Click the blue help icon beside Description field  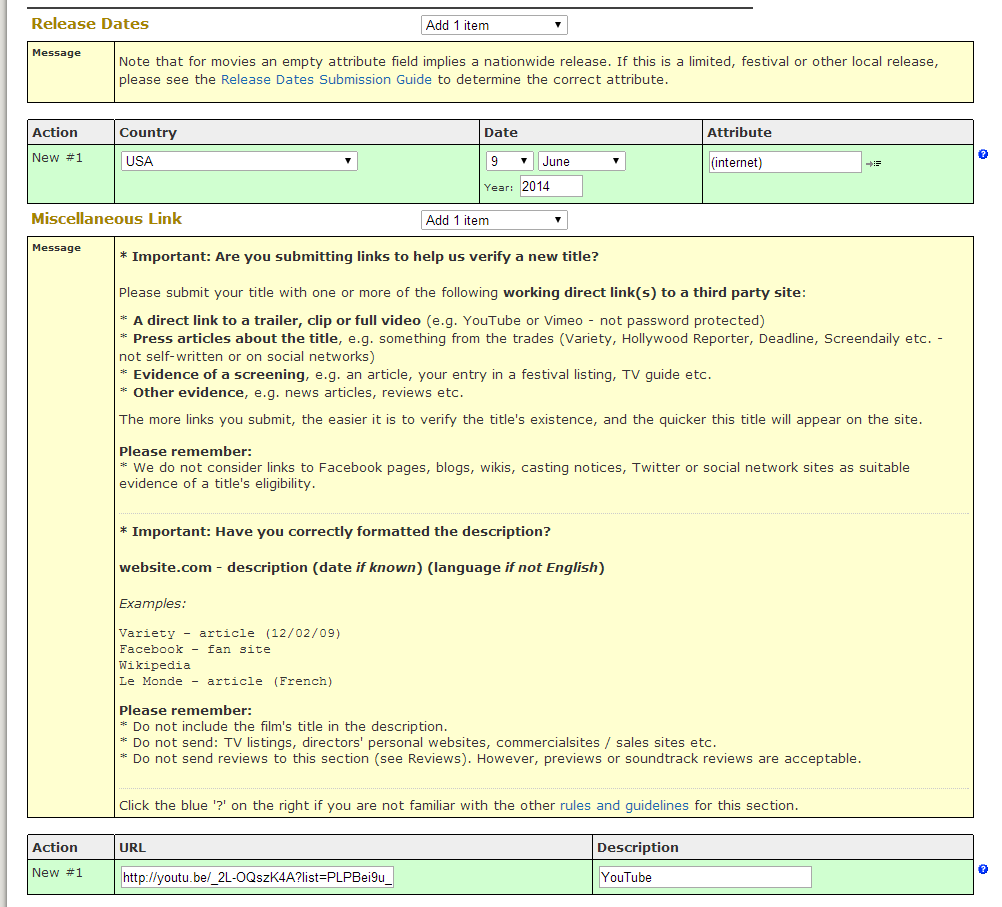983,869
